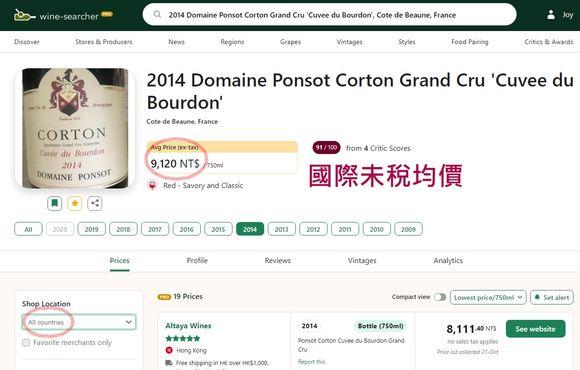Open the Discover menu
This screenshot has height=370, width=580.
click(x=27, y=42)
